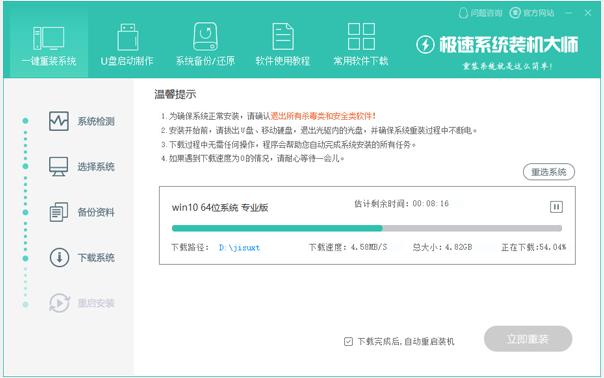604x378 pixels.
Task: Select the 下载系统 step label
Action: 96,258
